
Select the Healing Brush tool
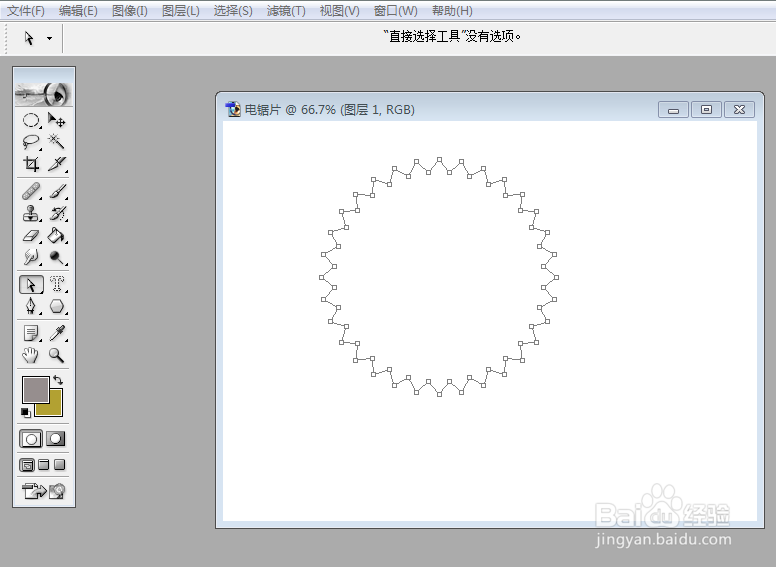(x=31, y=191)
